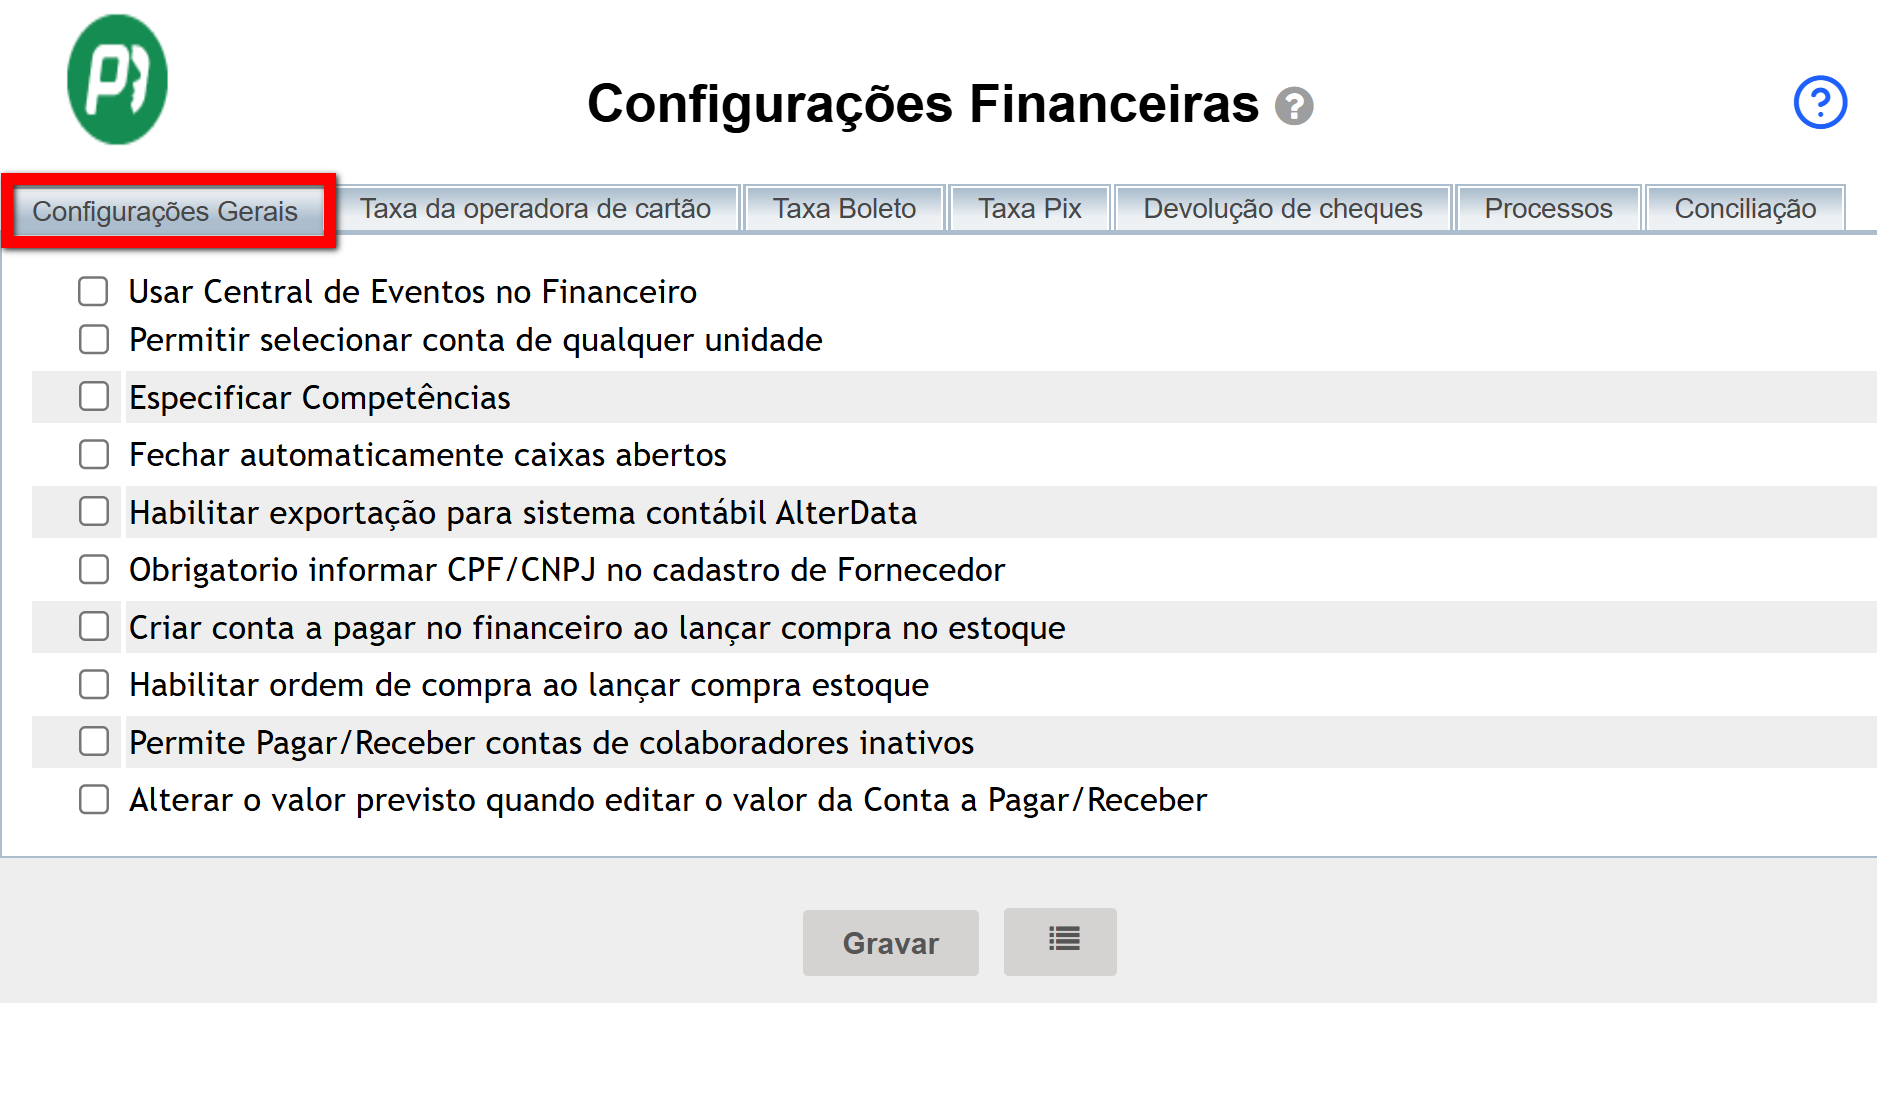This screenshot has width=1877, height=1096.
Task: Check Habilitar exportação para sistema contábil AlterData
Action: (94, 512)
